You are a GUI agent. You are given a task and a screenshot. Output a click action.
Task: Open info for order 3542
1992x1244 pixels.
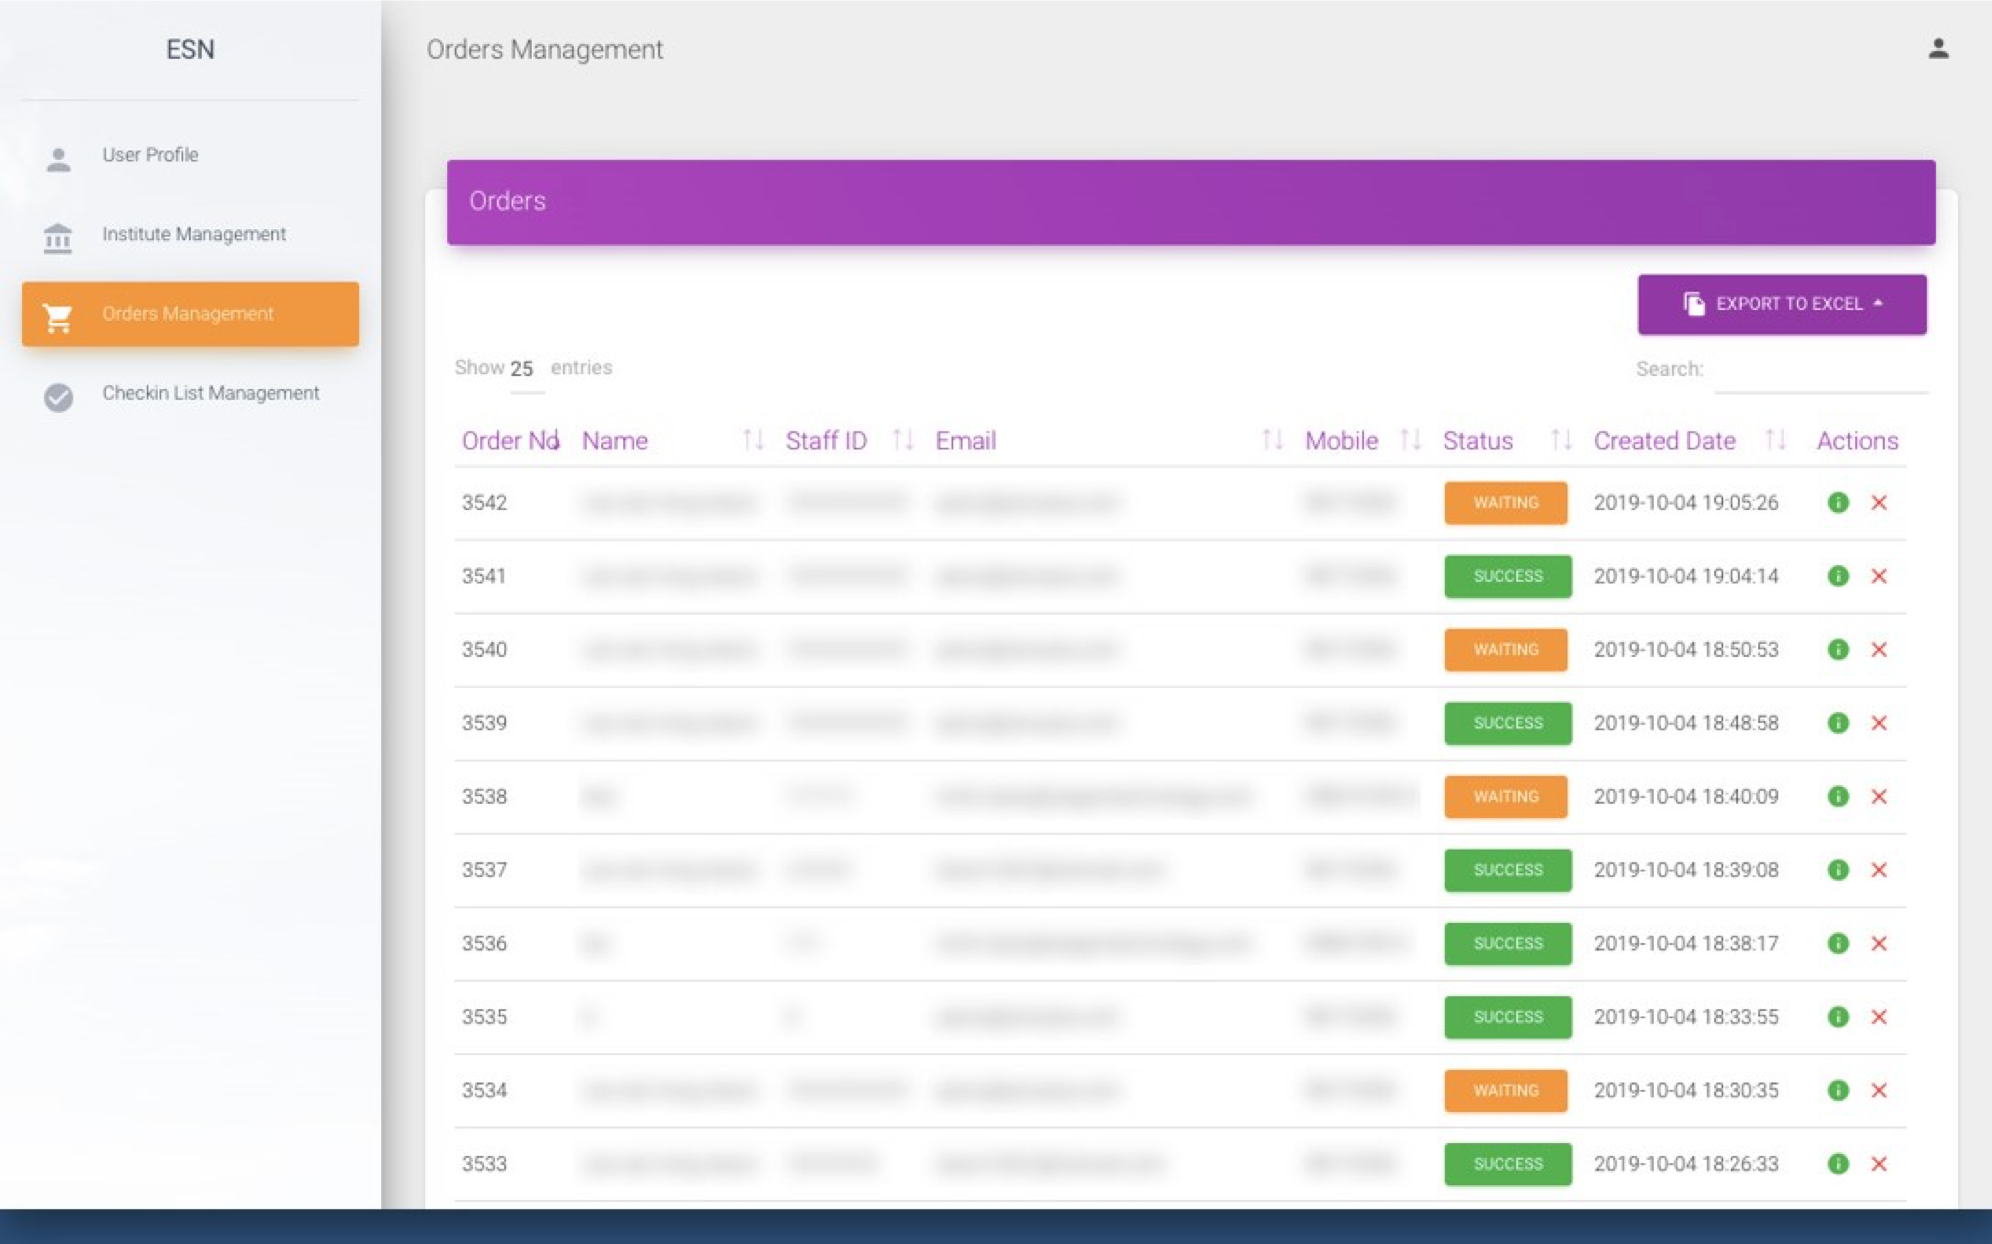click(1838, 502)
